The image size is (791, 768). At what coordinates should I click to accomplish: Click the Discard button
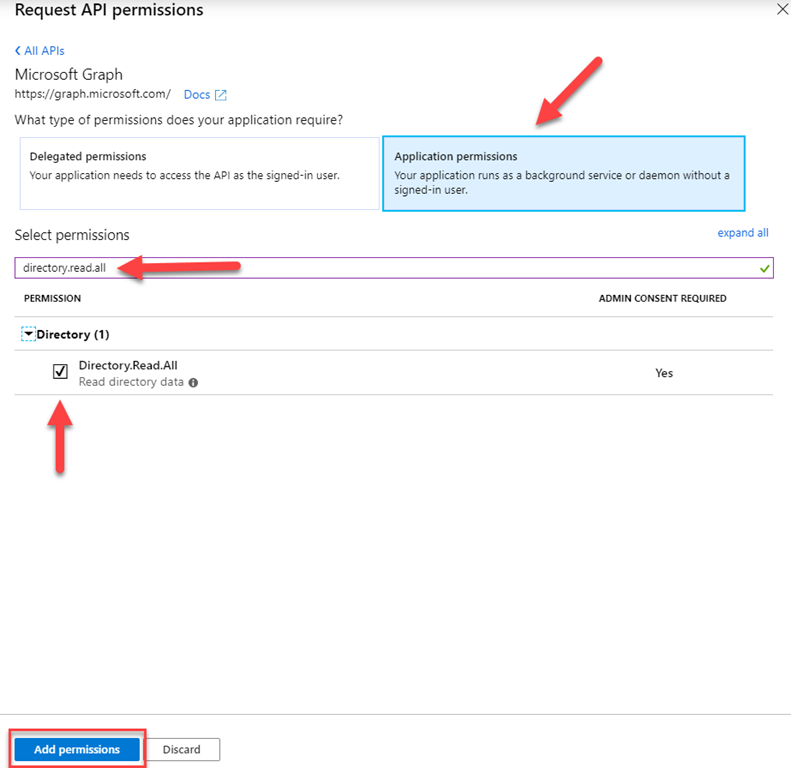(182, 749)
